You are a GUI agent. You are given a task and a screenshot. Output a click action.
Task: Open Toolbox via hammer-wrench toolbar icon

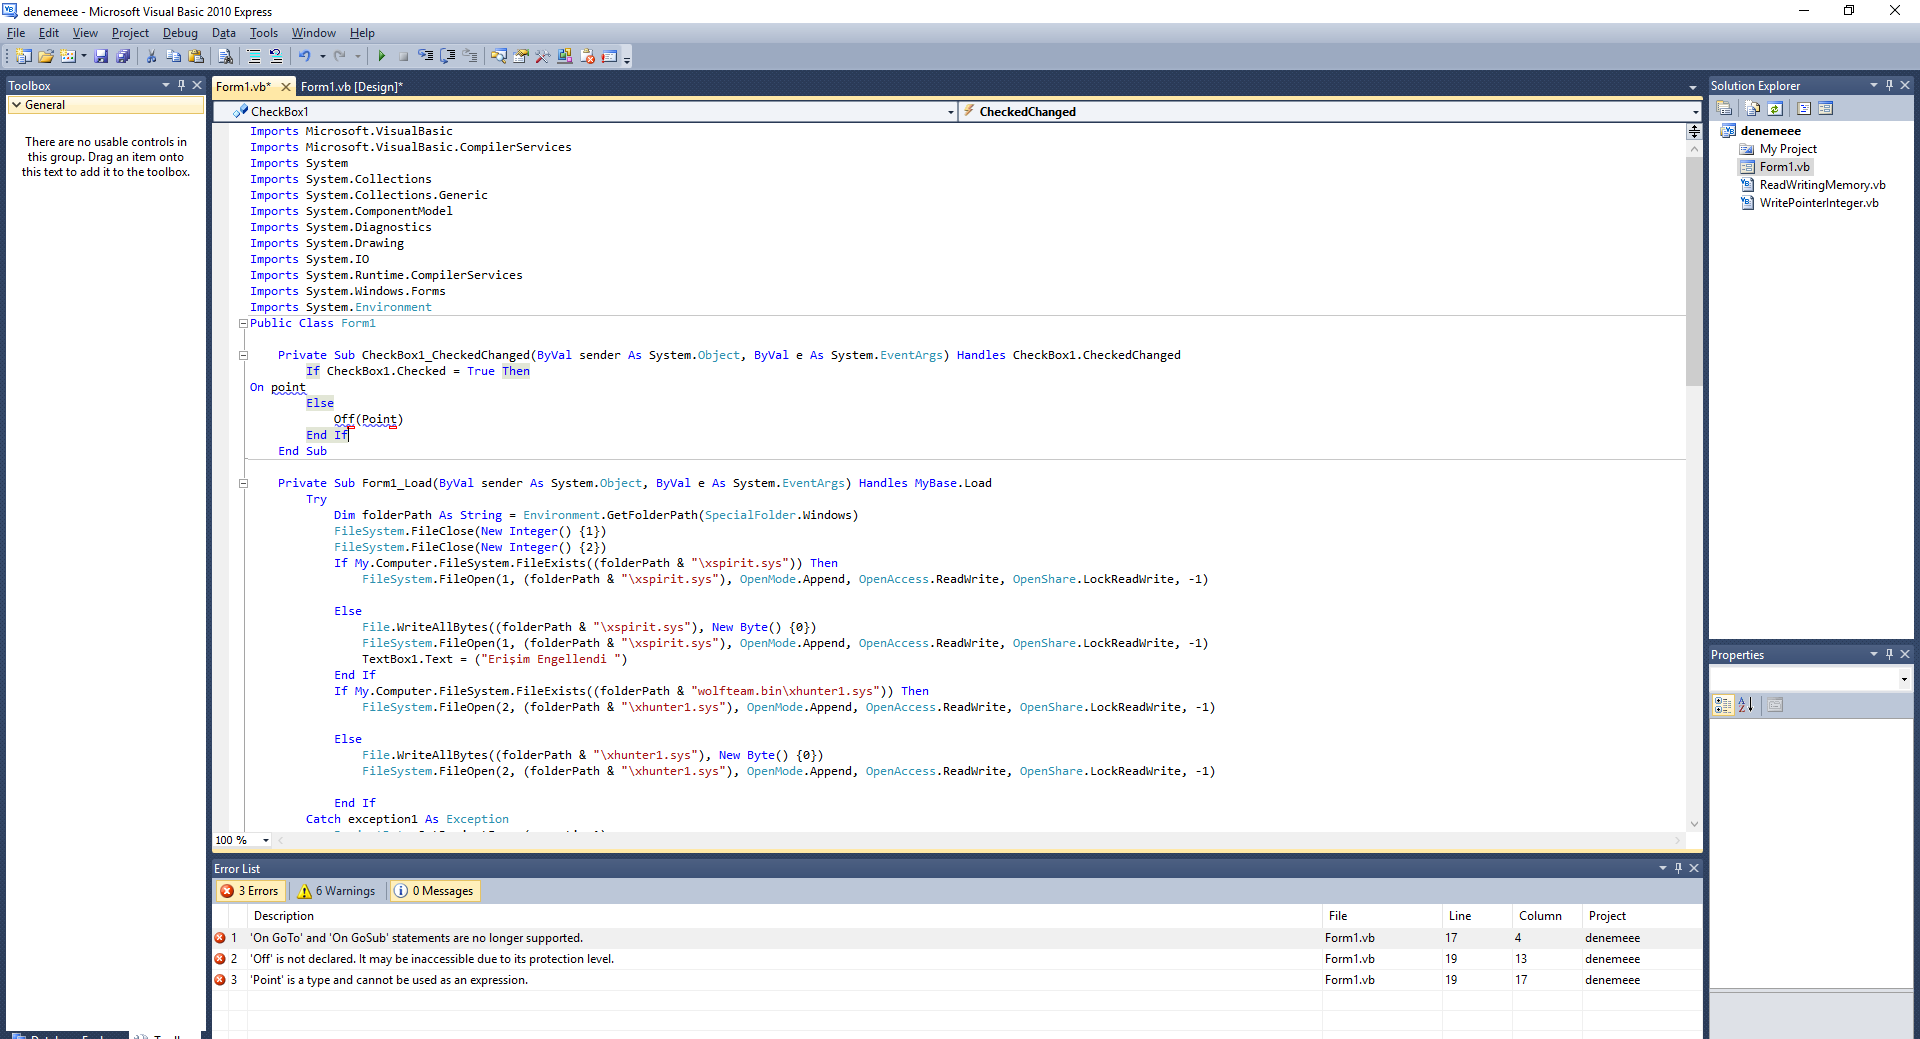[x=542, y=57]
